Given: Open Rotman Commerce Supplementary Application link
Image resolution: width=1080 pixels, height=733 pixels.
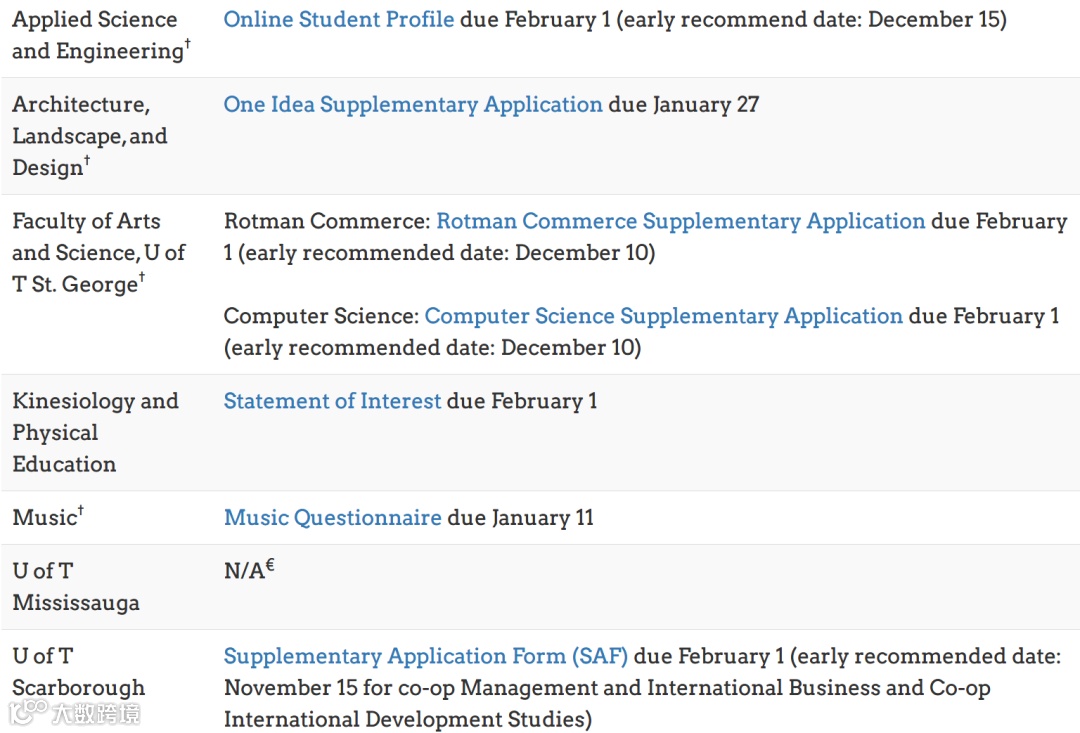Looking at the screenshot, I should [680, 221].
